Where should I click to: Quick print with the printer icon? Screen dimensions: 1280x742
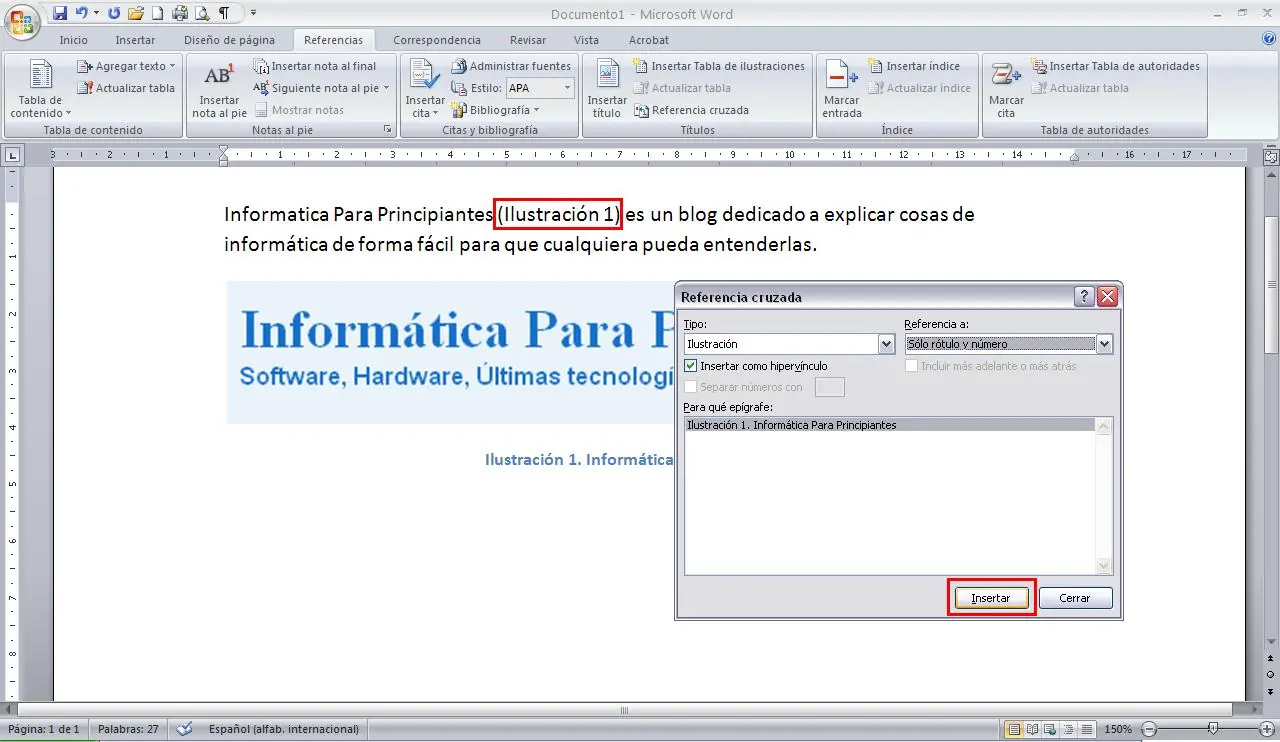click(180, 13)
